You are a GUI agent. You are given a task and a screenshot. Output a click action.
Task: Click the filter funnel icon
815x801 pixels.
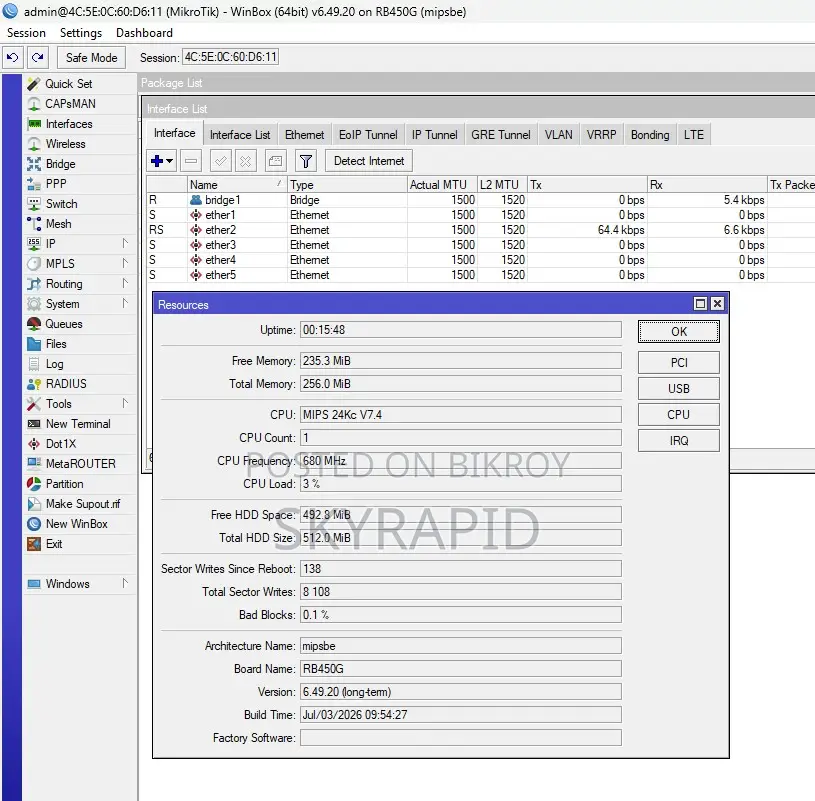coord(306,161)
